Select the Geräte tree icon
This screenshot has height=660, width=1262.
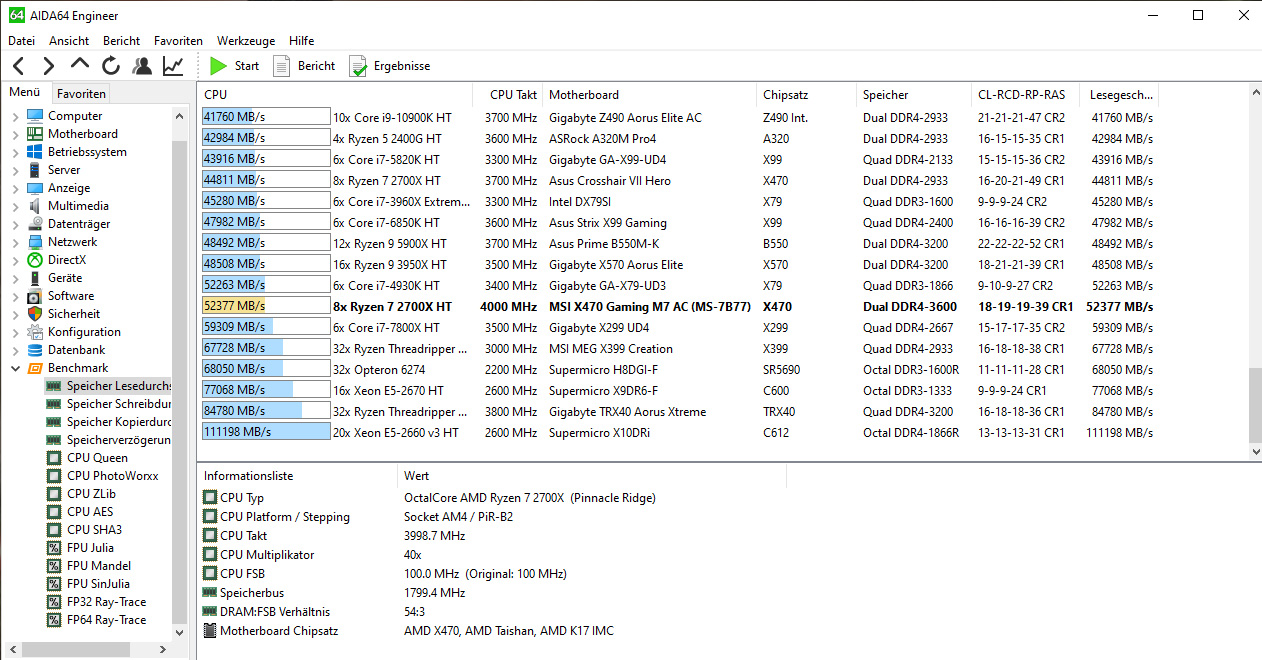(35, 278)
